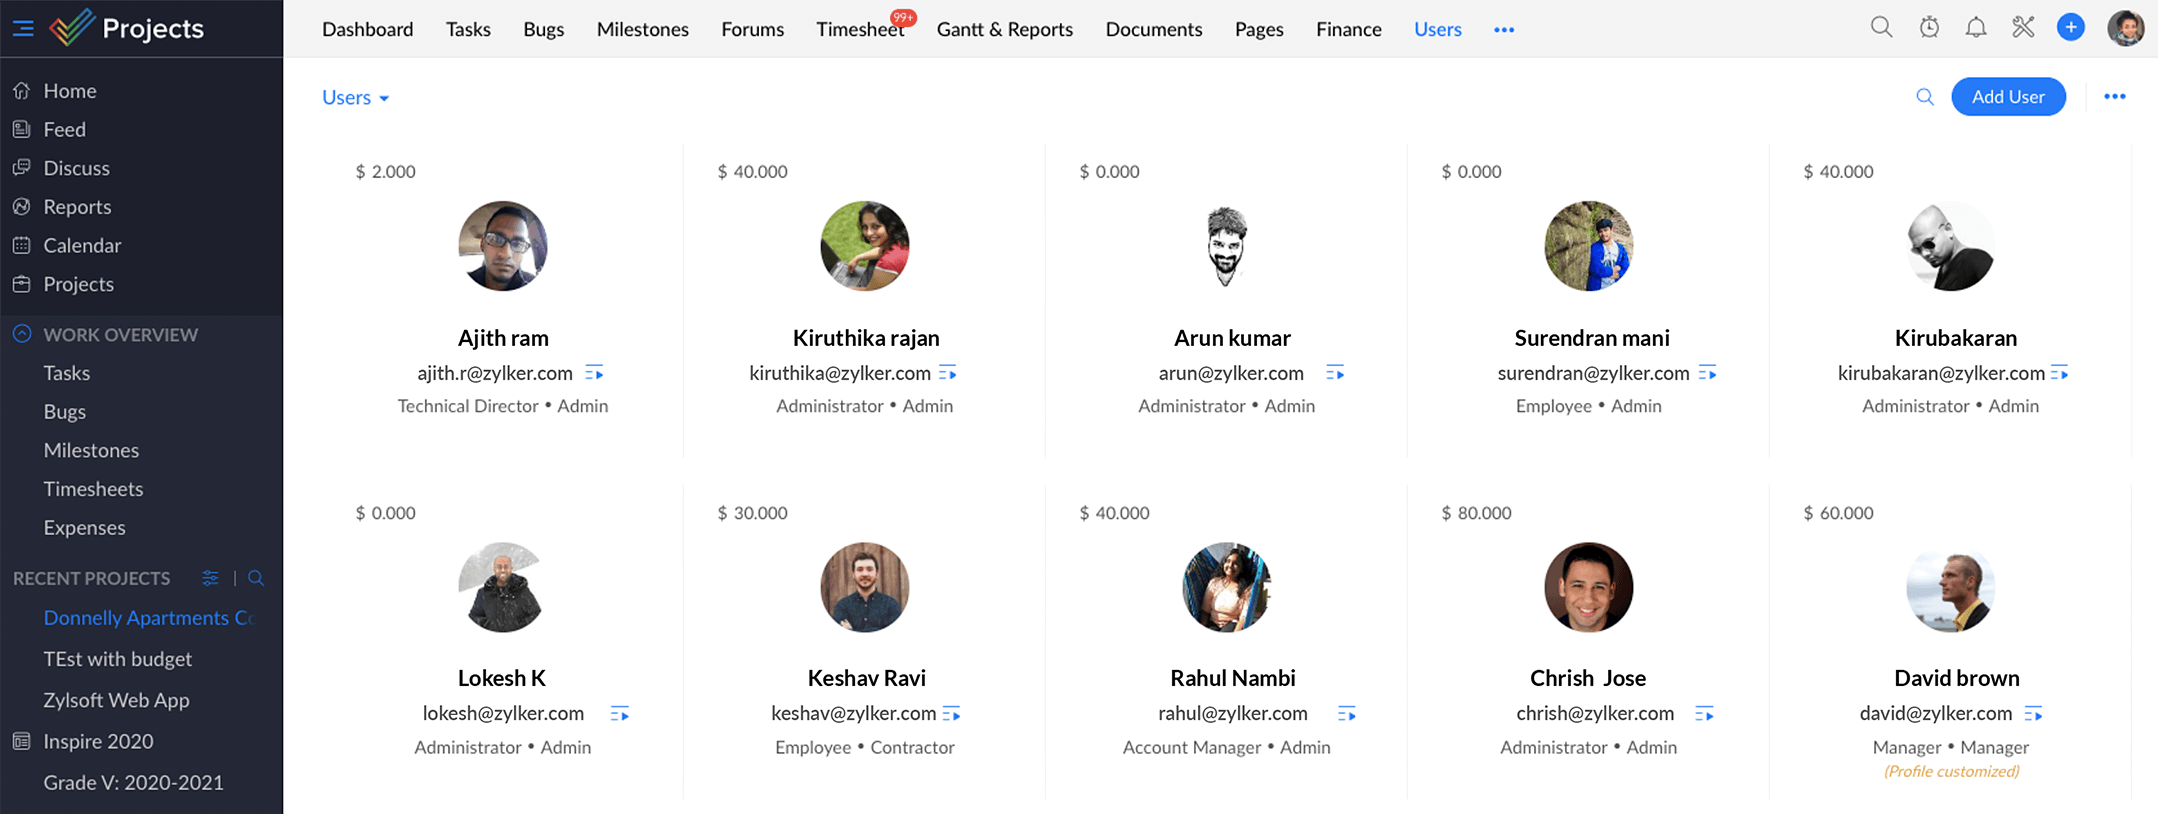Search recent projects with the magnifier icon
This screenshot has width=2158, height=814.
click(256, 578)
